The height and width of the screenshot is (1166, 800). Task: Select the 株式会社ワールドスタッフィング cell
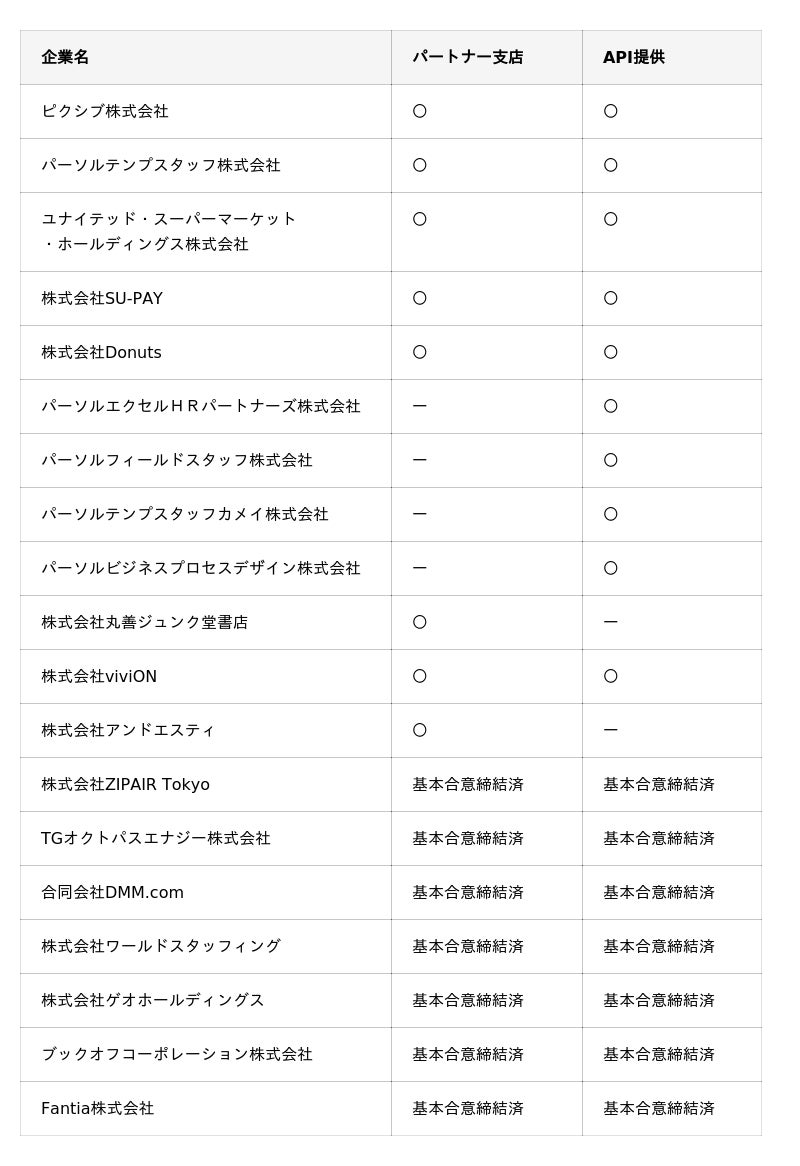point(161,946)
